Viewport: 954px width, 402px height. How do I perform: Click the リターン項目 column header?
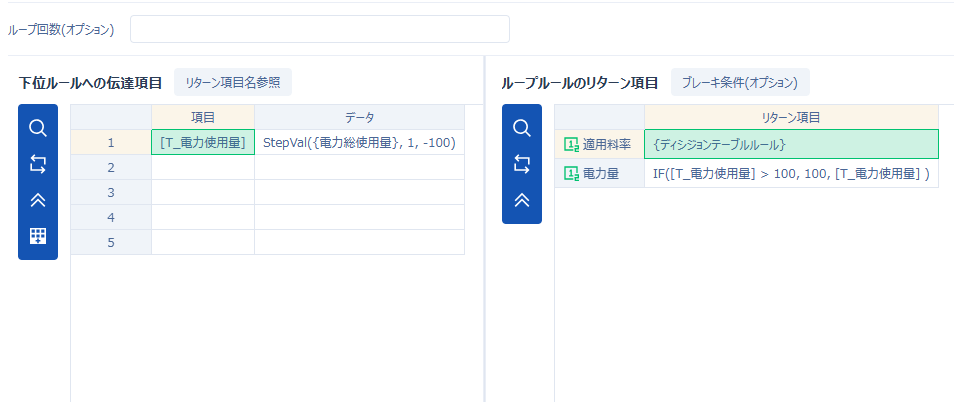click(x=791, y=117)
